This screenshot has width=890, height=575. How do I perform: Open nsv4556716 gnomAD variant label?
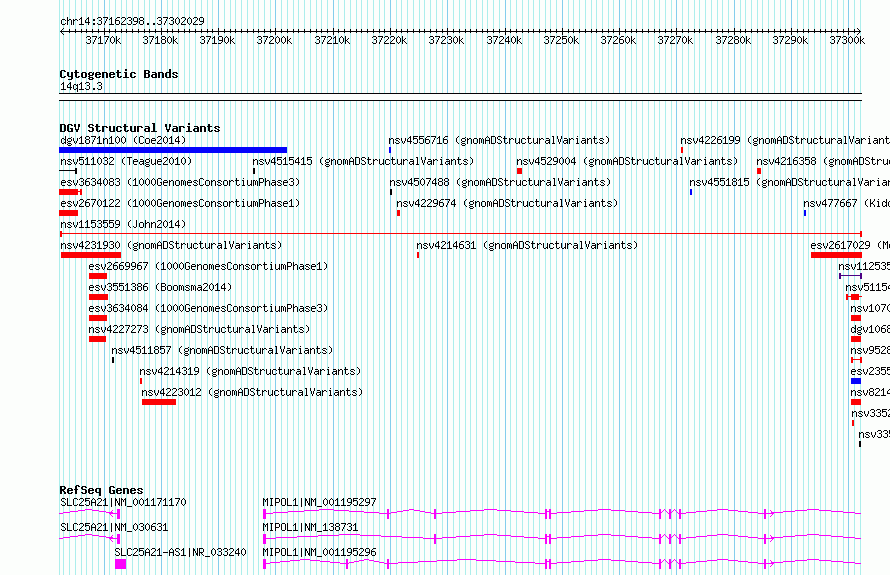tap(499, 140)
